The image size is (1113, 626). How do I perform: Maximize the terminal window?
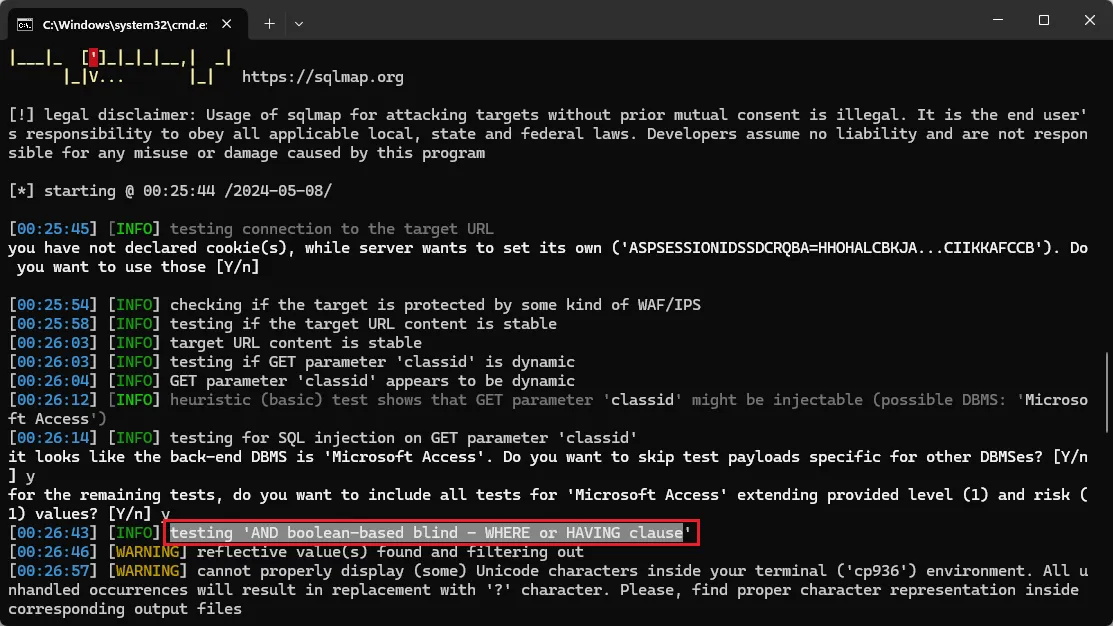1044,20
